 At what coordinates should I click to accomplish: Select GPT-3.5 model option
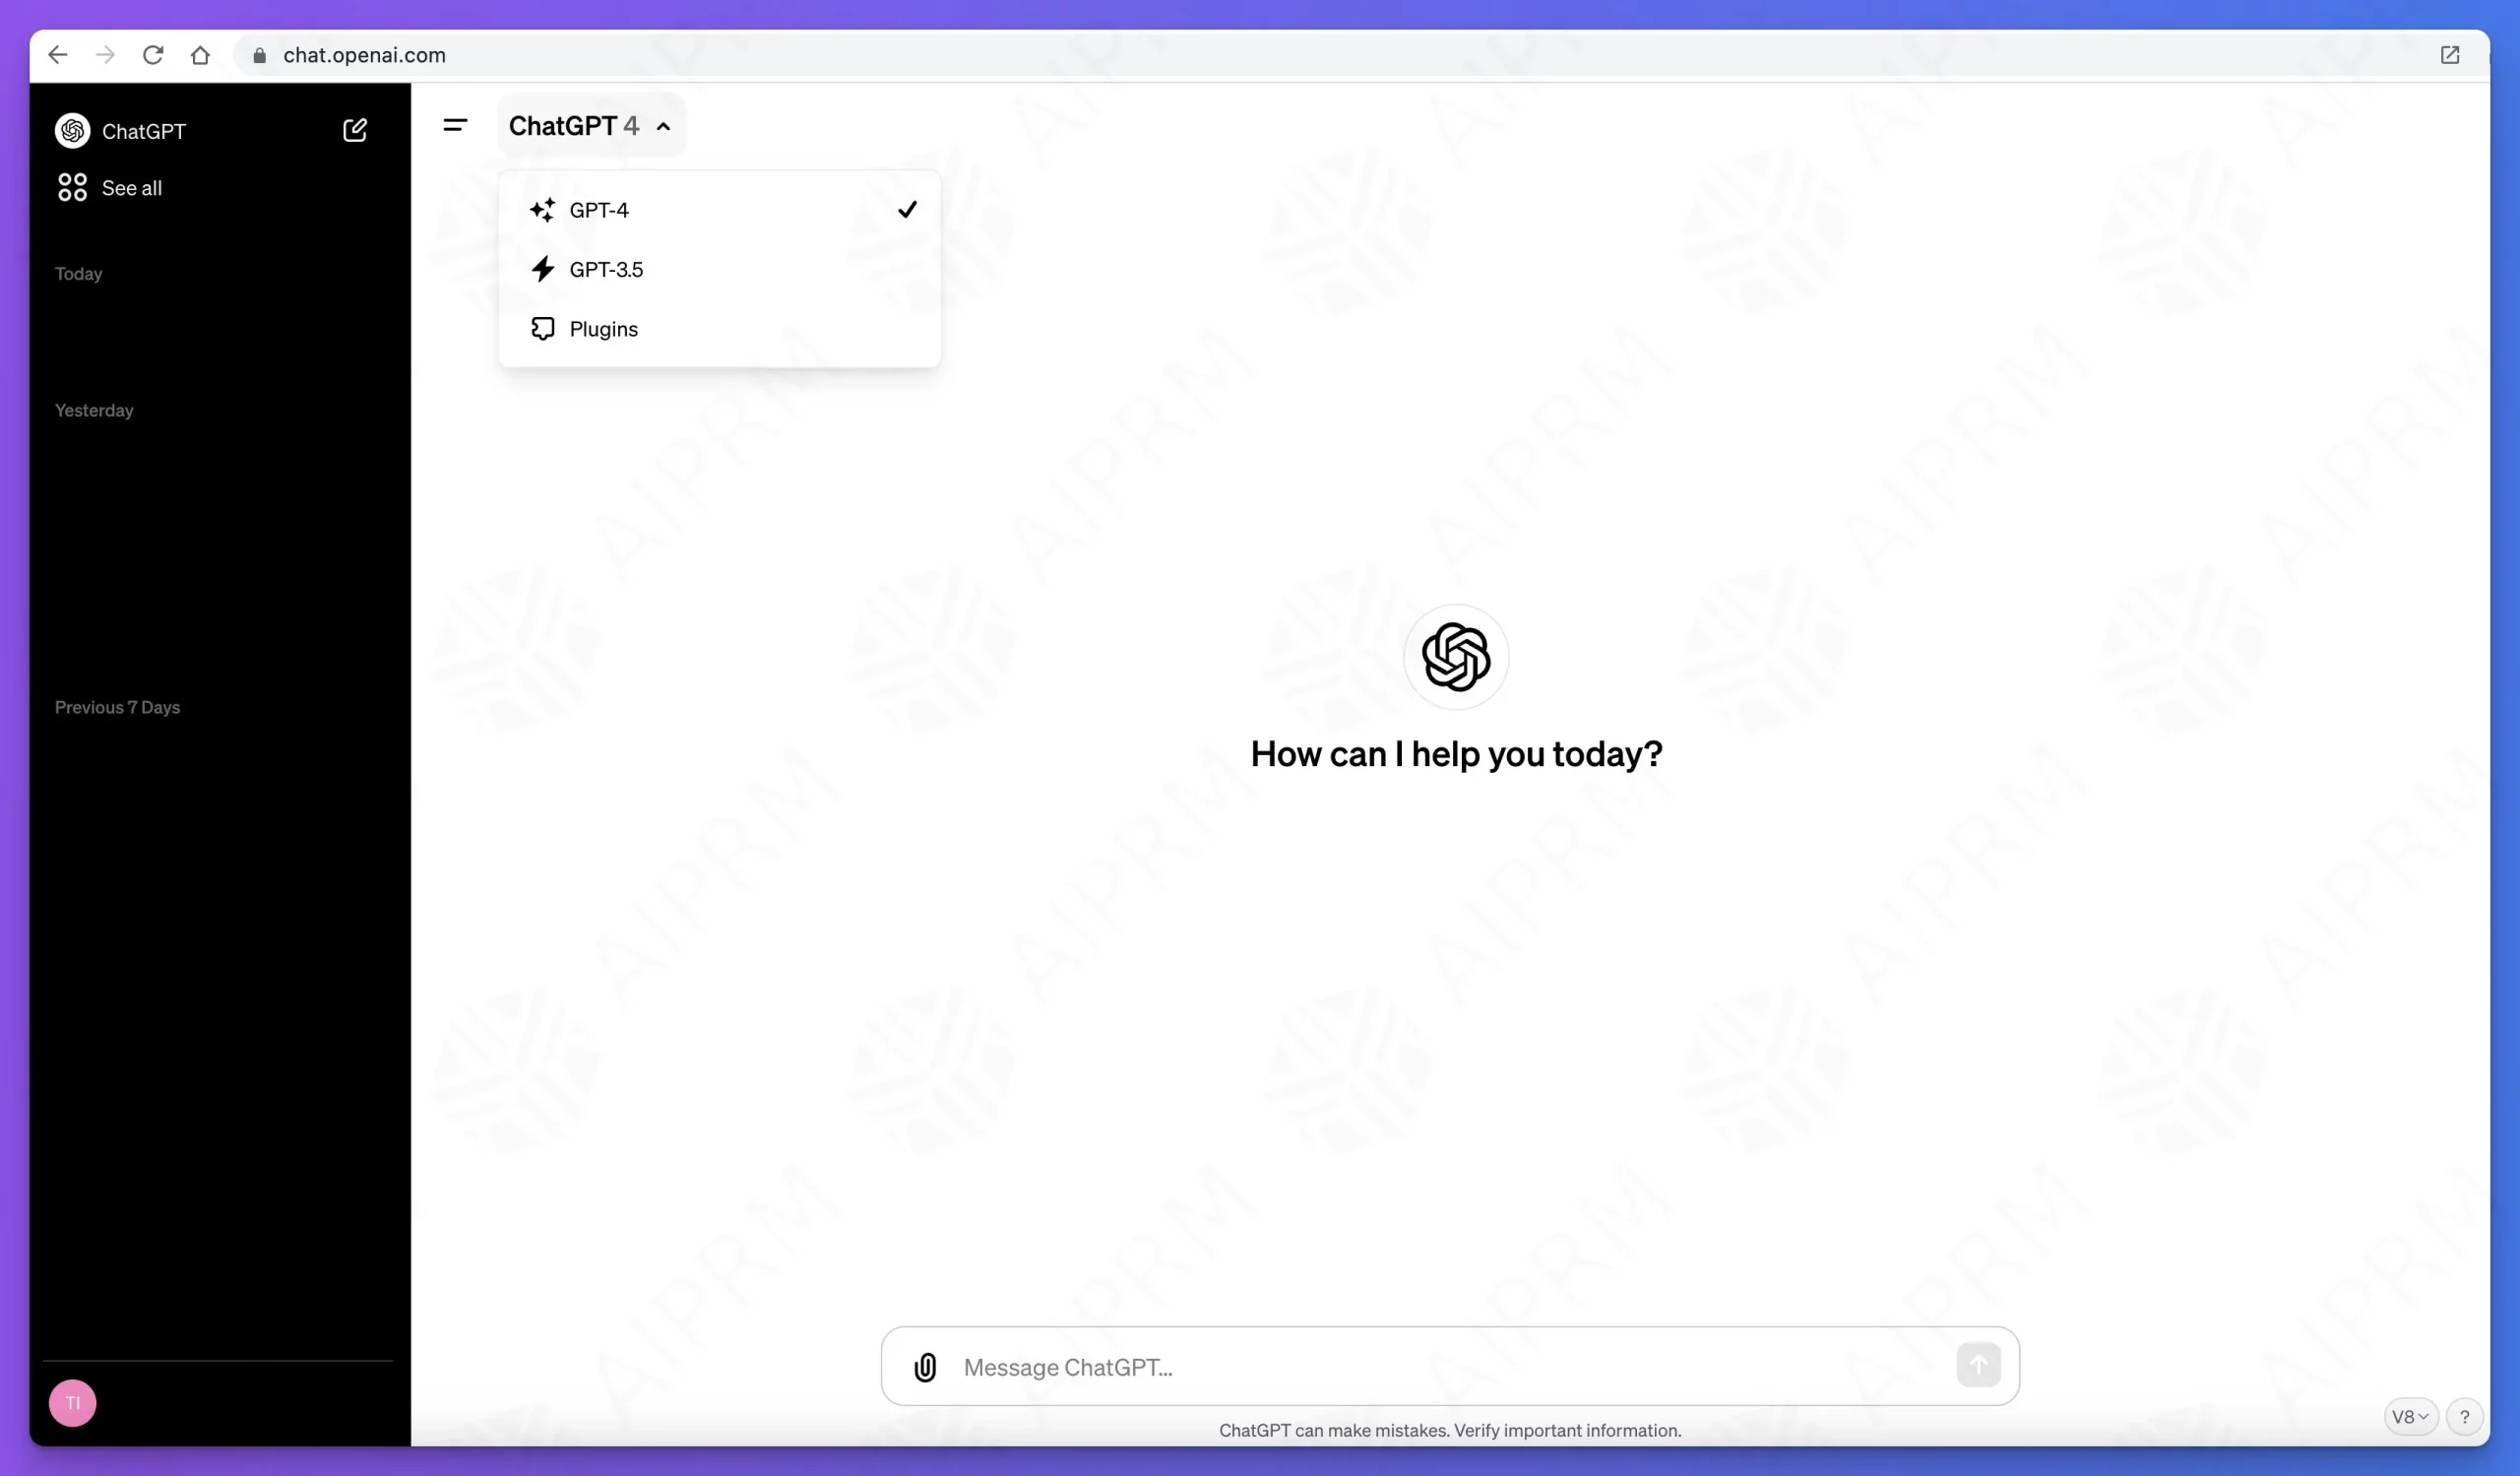605,269
